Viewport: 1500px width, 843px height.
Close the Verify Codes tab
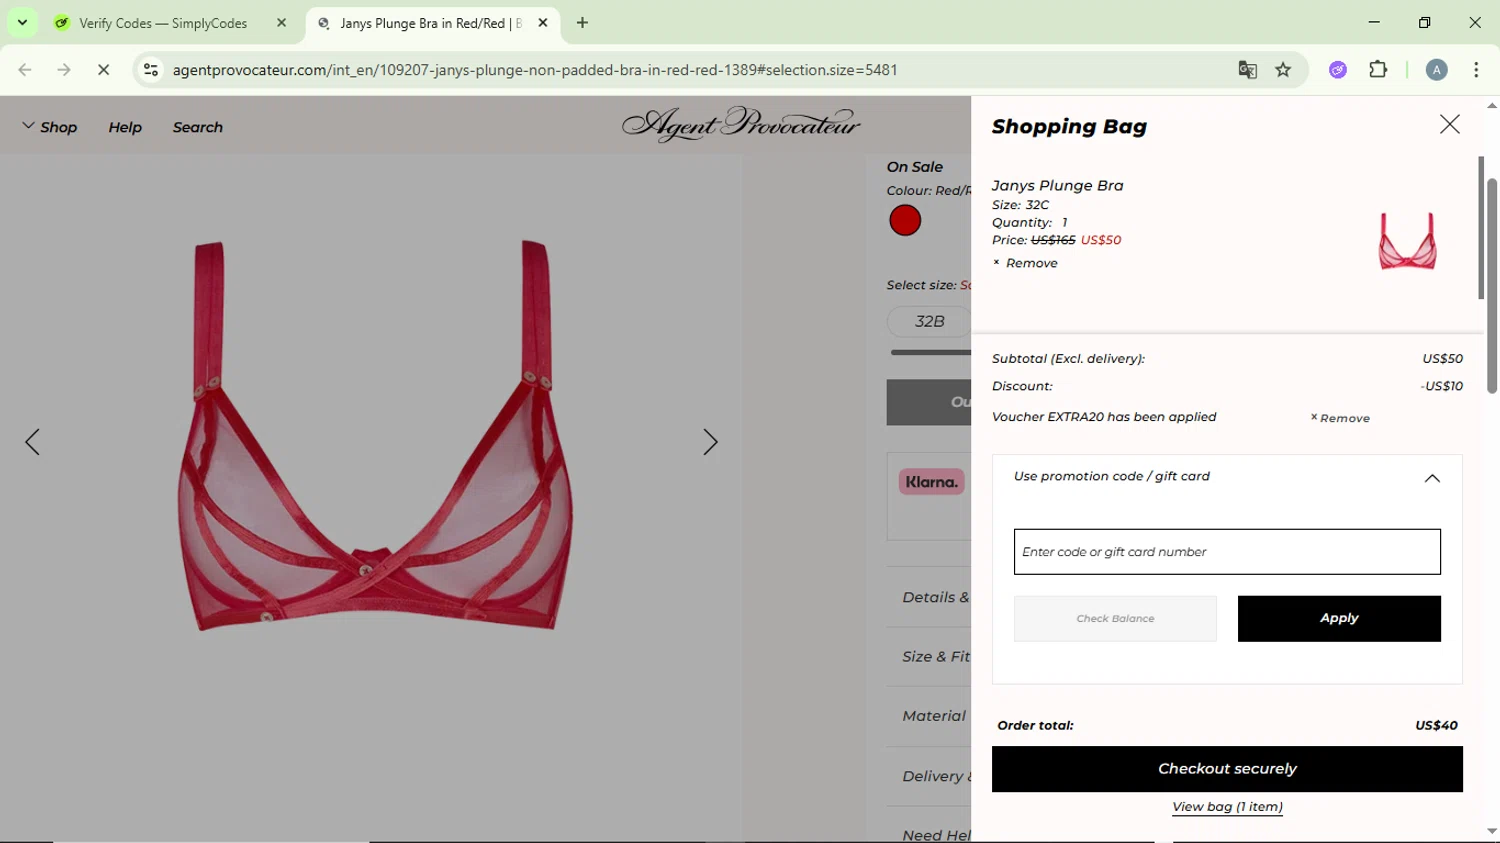coord(281,23)
